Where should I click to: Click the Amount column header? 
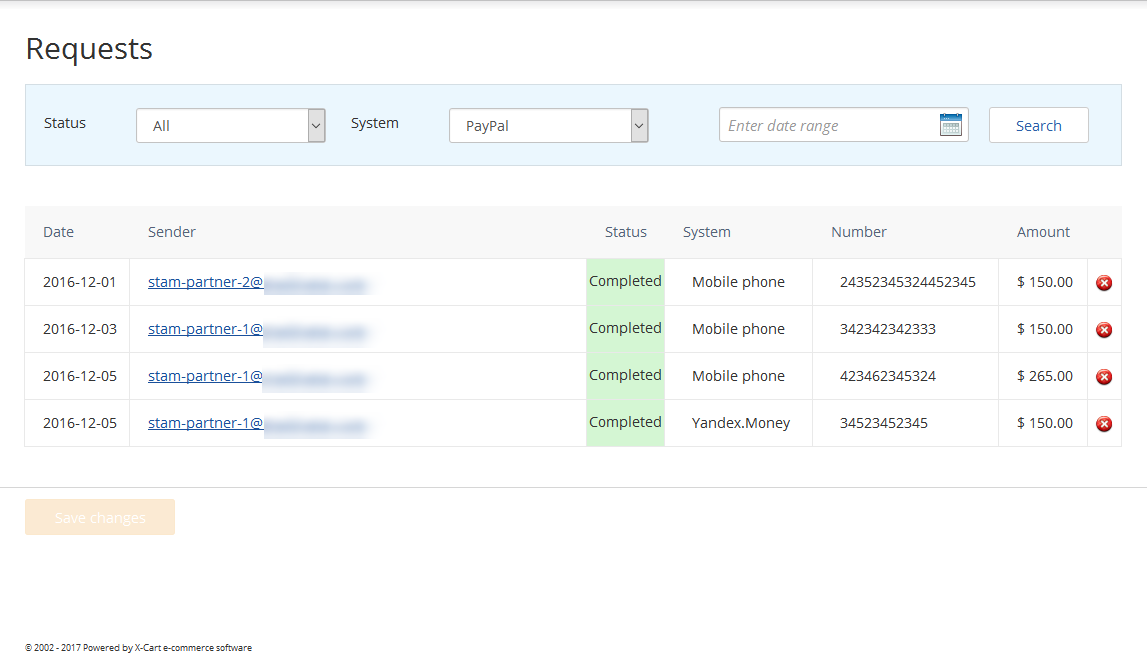[1043, 232]
